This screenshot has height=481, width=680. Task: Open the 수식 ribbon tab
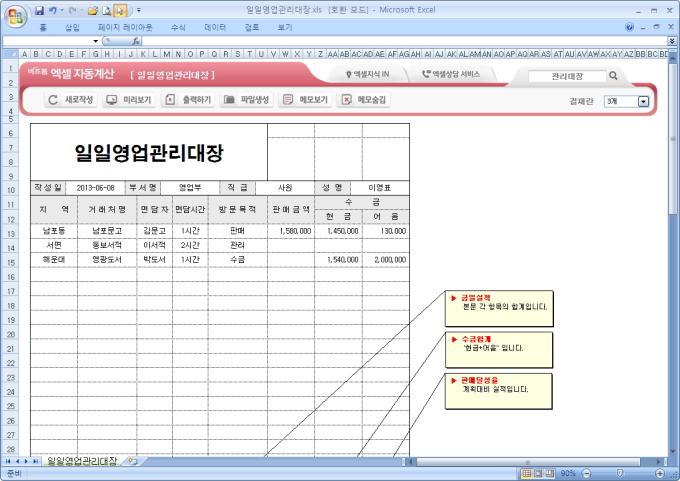point(178,27)
